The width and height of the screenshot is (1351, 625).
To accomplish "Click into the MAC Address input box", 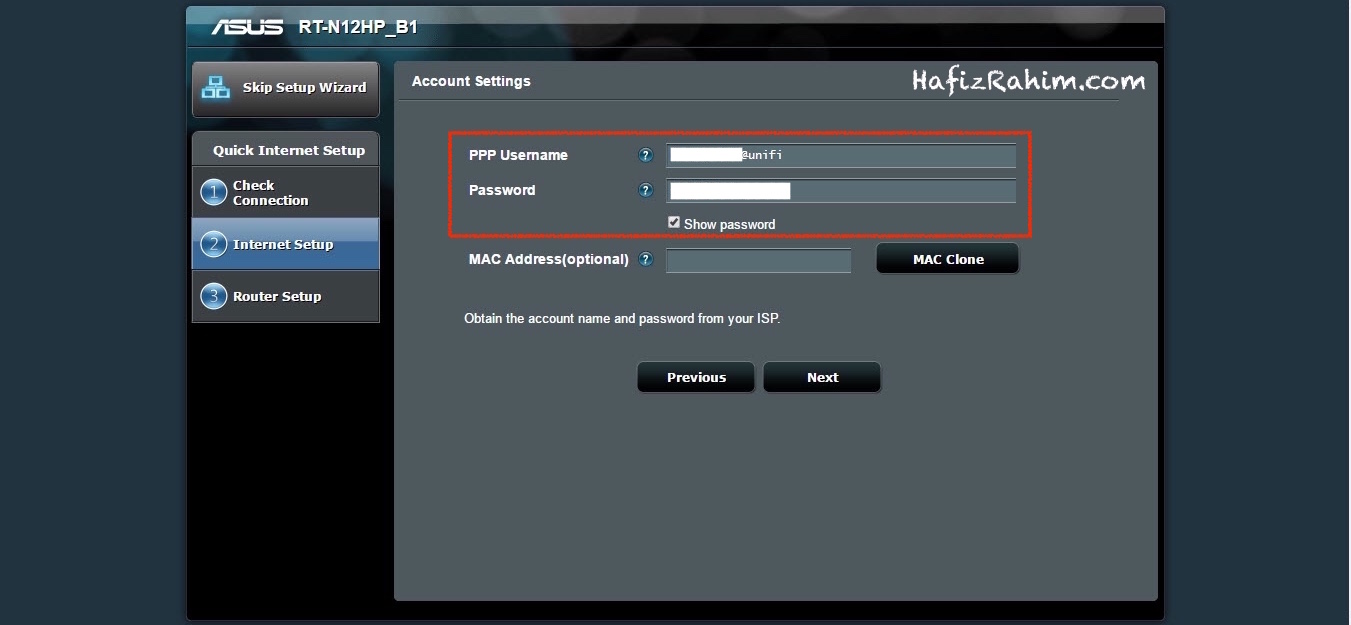I will (758, 260).
